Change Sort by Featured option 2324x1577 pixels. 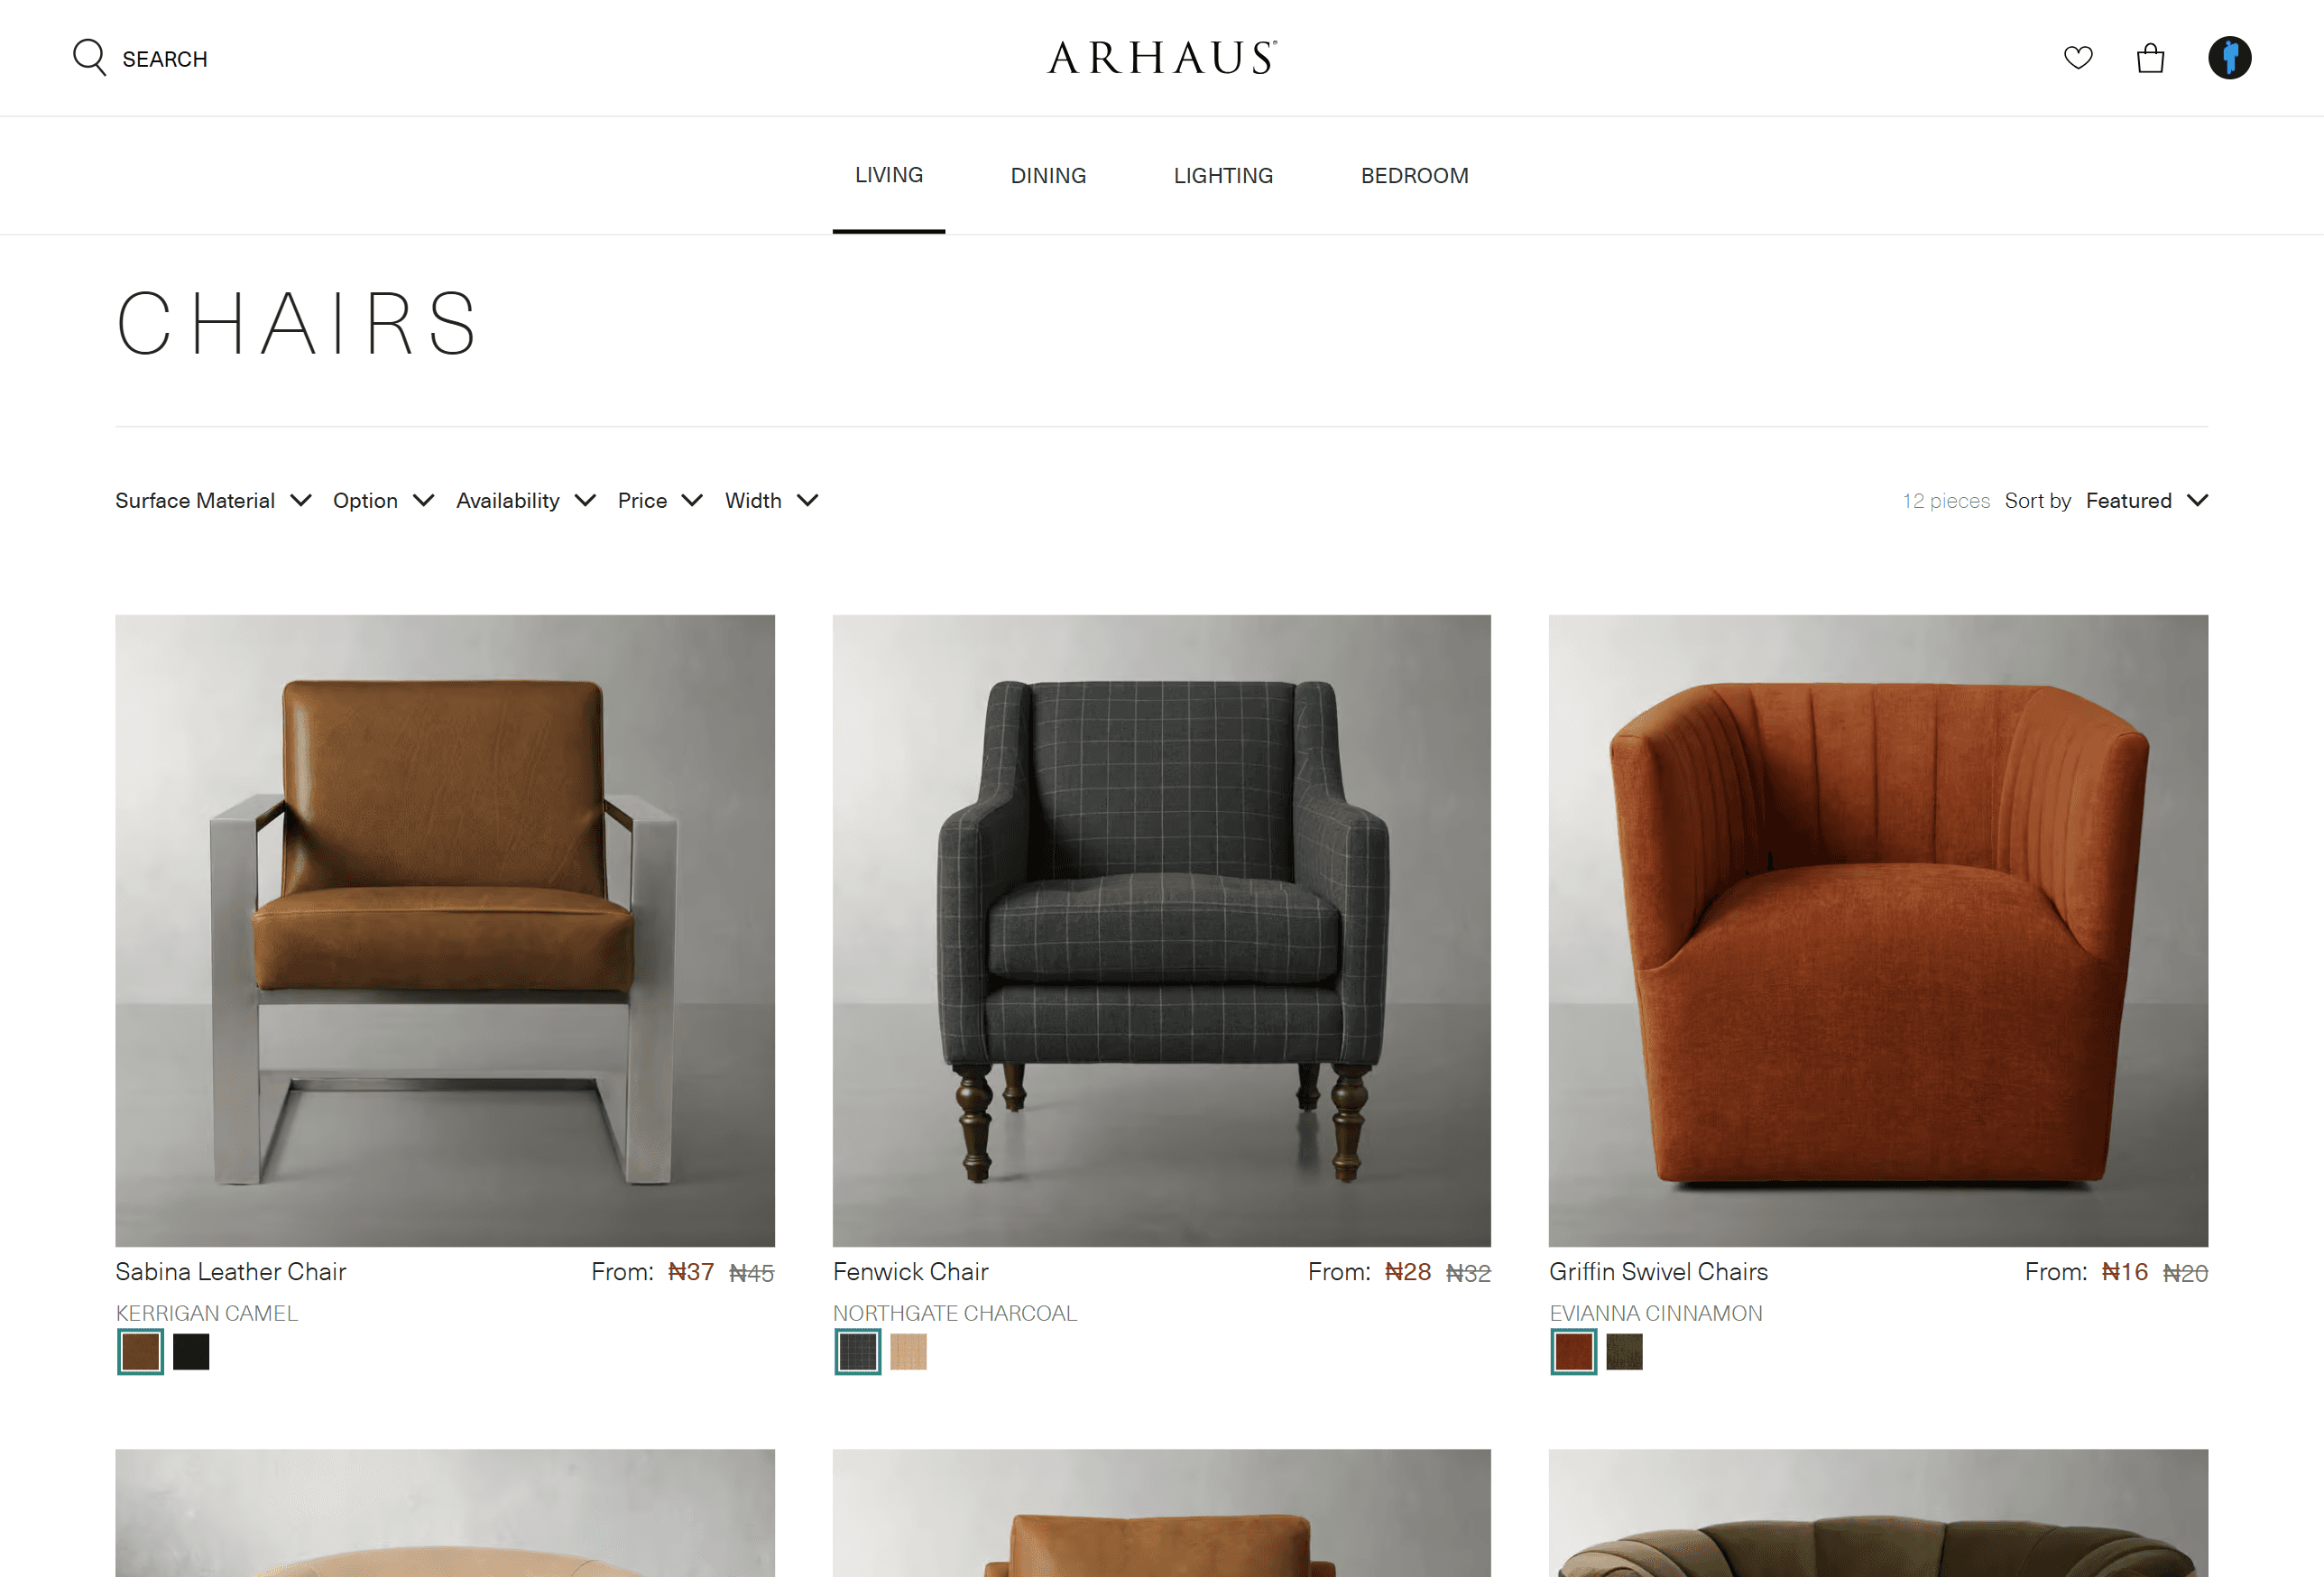(2146, 500)
